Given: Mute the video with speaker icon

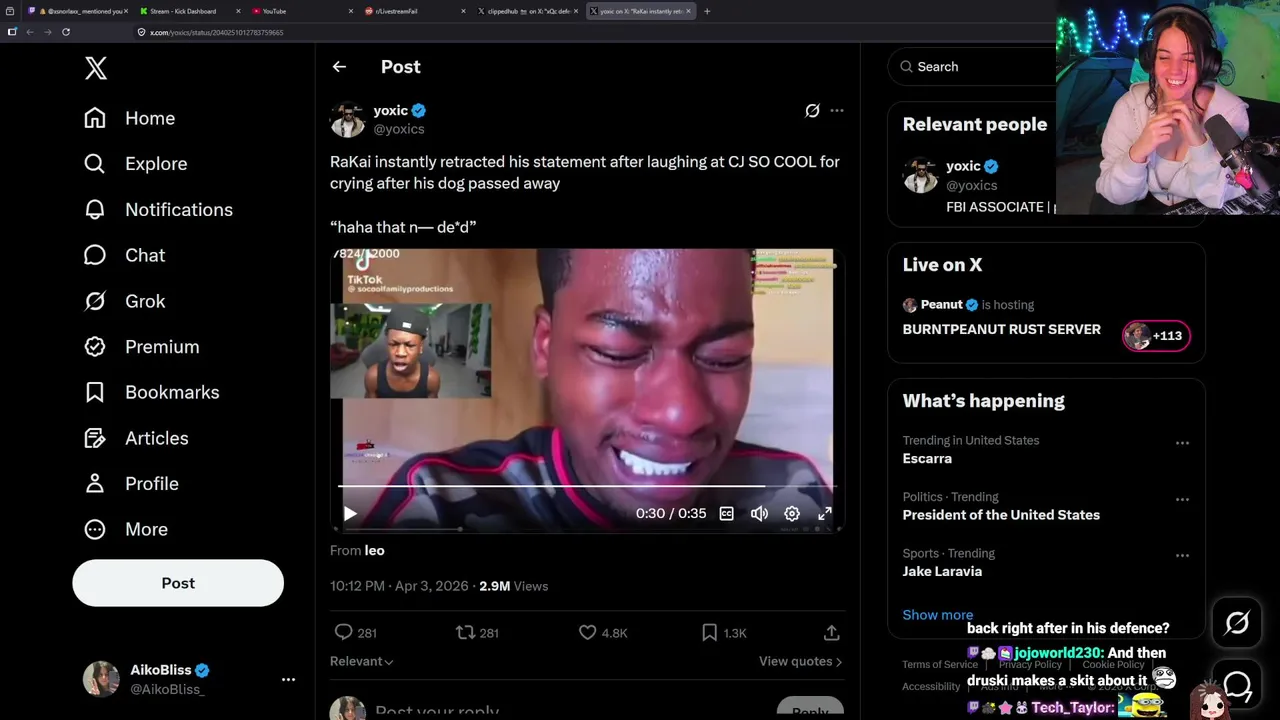Looking at the screenshot, I should (760, 513).
